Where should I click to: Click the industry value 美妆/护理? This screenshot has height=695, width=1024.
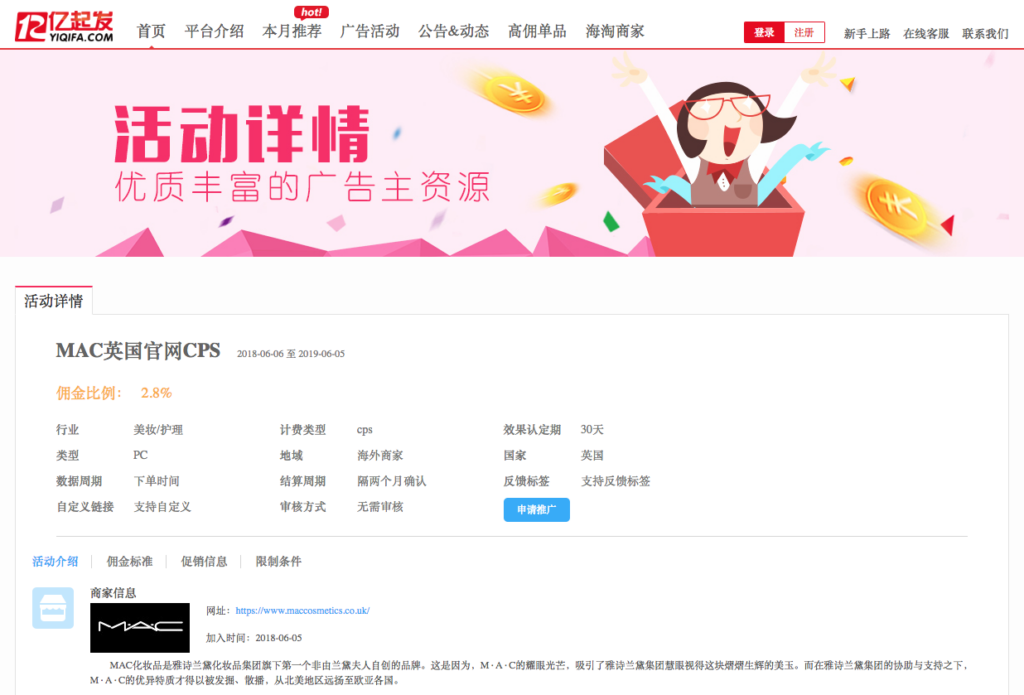click(x=158, y=429)
